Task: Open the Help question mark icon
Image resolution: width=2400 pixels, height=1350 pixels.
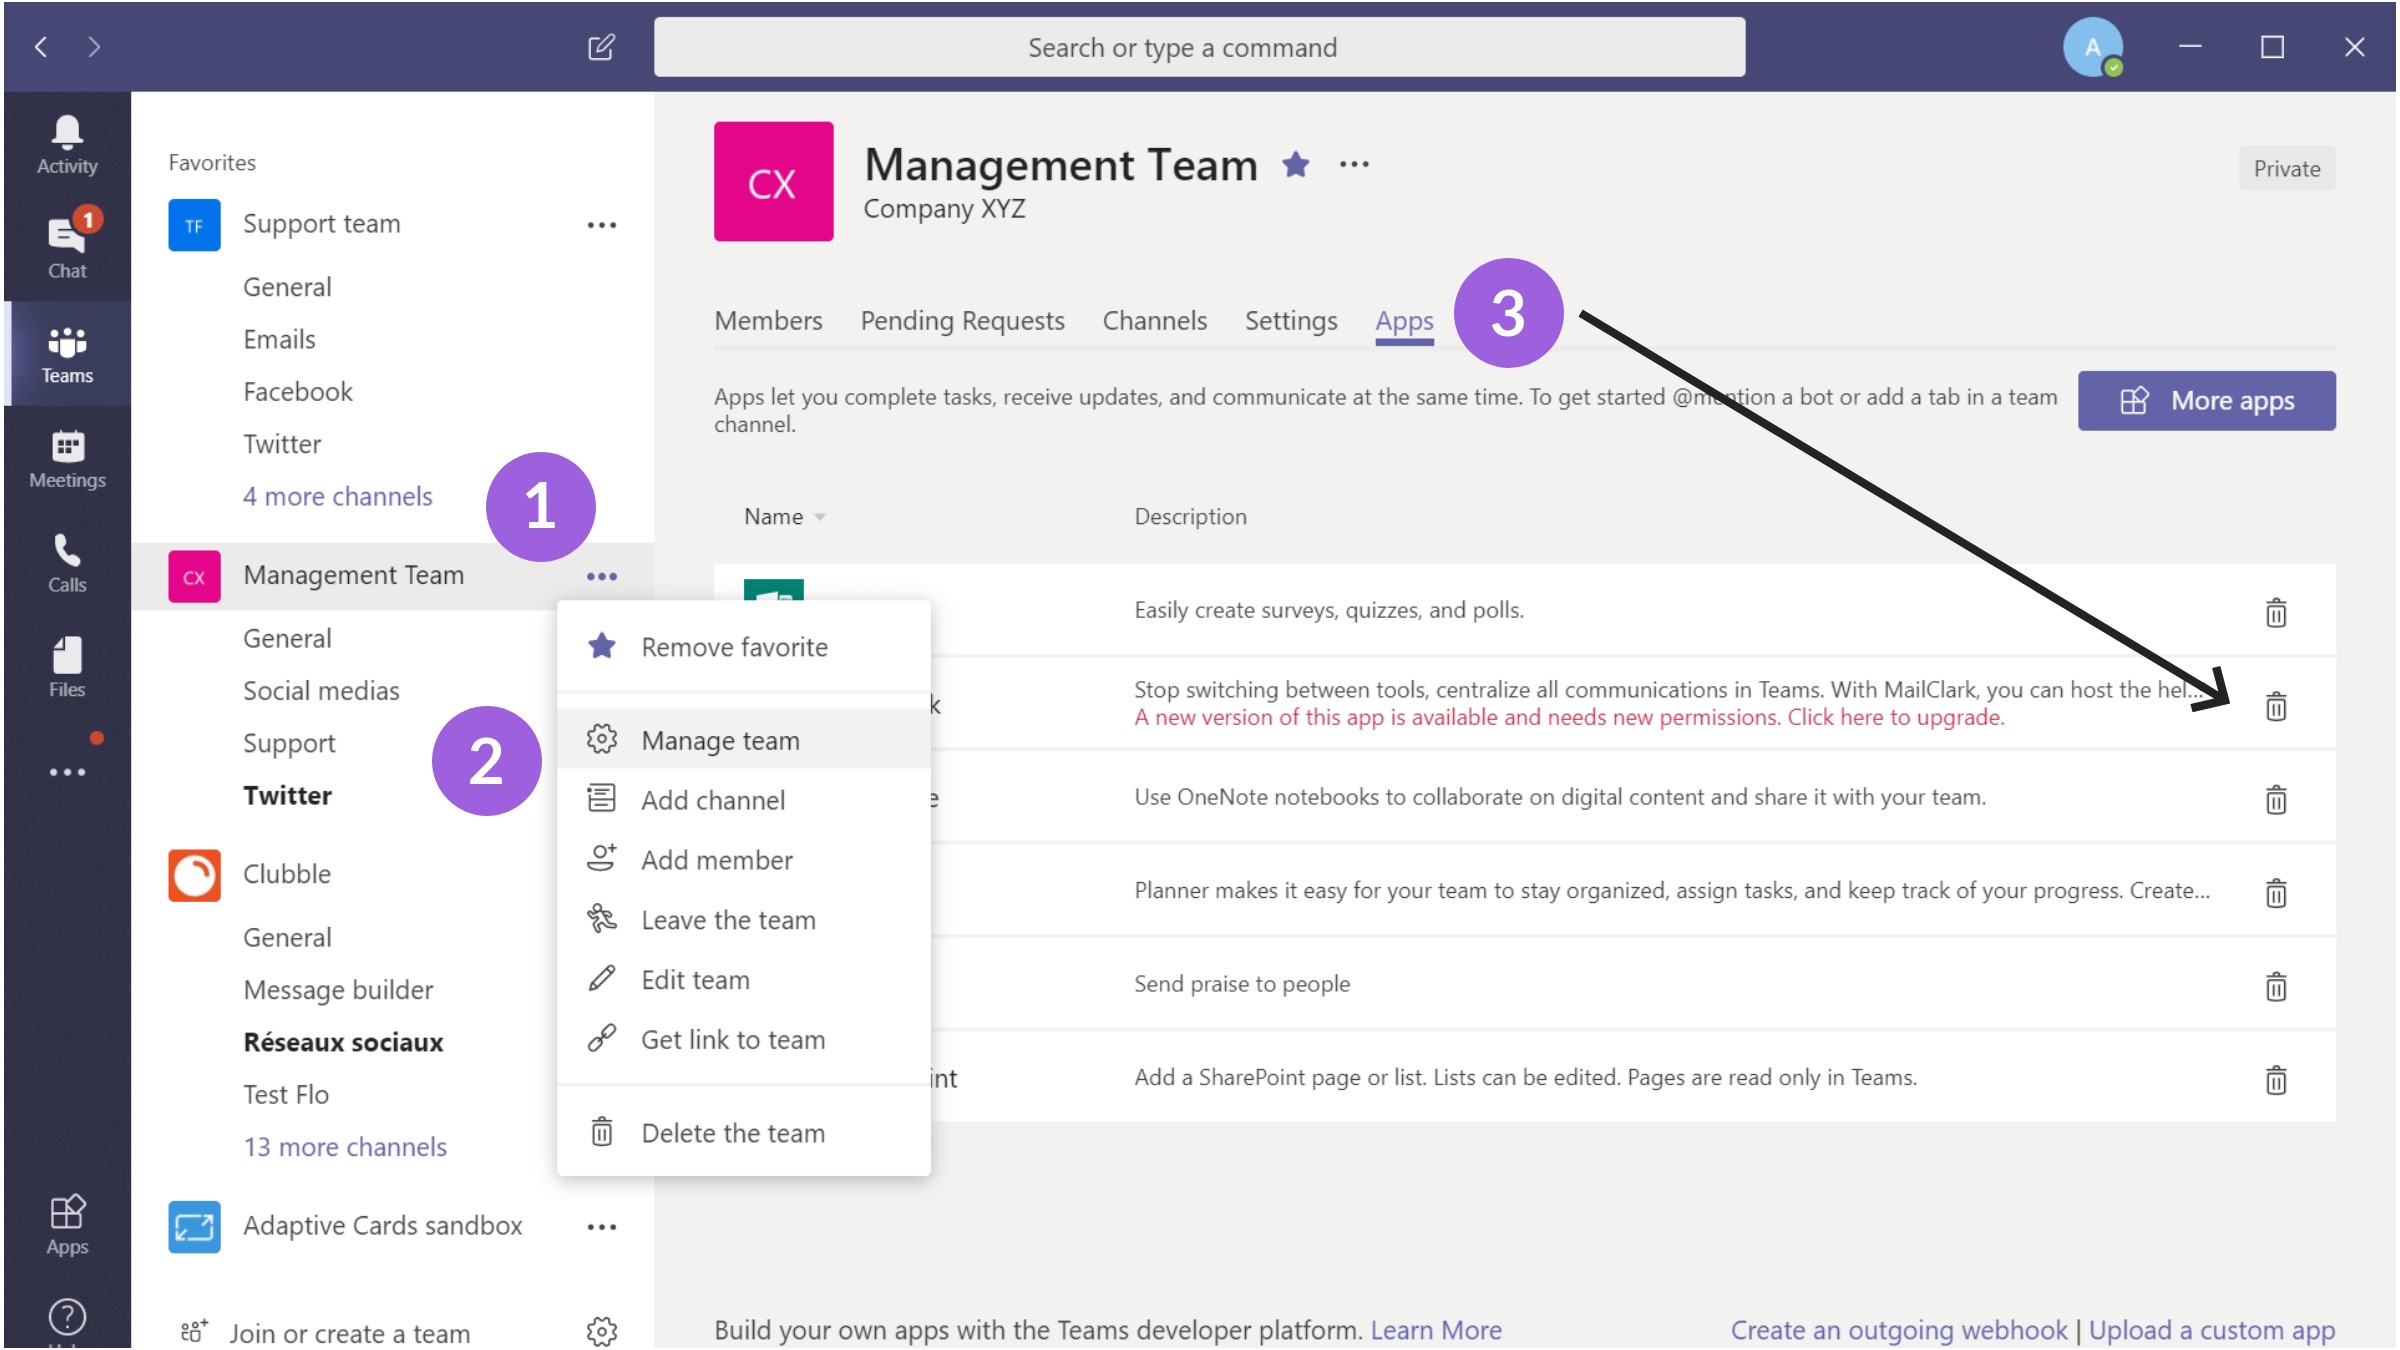Action: coord(67,1317)
